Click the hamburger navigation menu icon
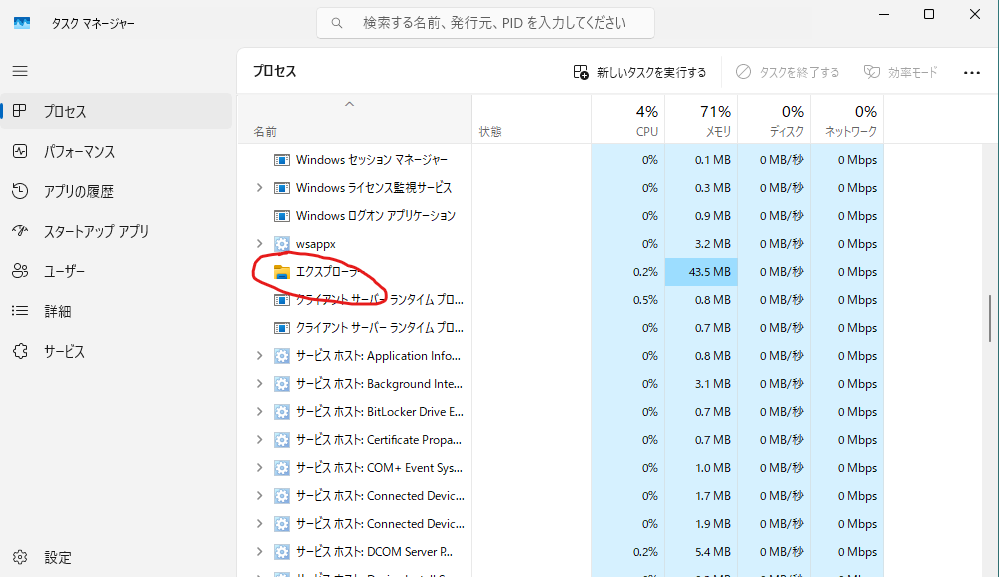 click(x=20, y=71)
